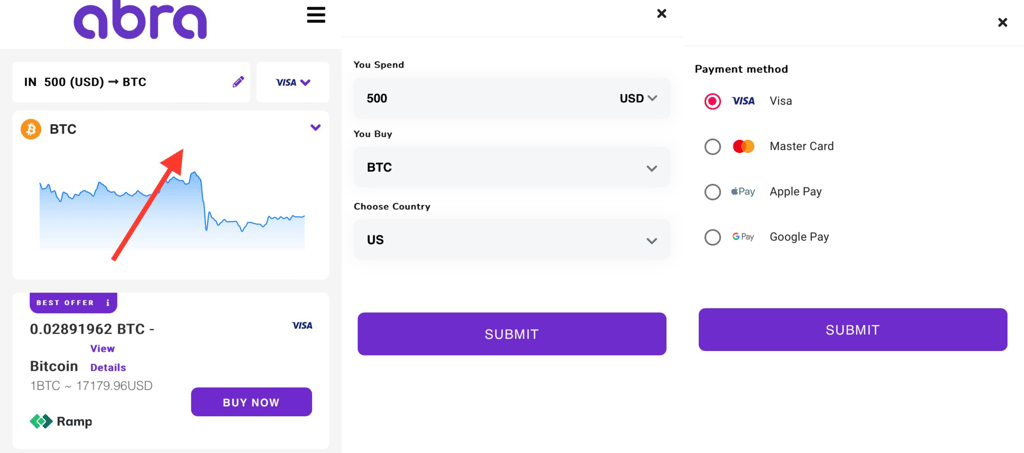This screenshot has width=1024, height=453.
Task: Open the USD currency dropdown
Action: click(x=638, y=99)
